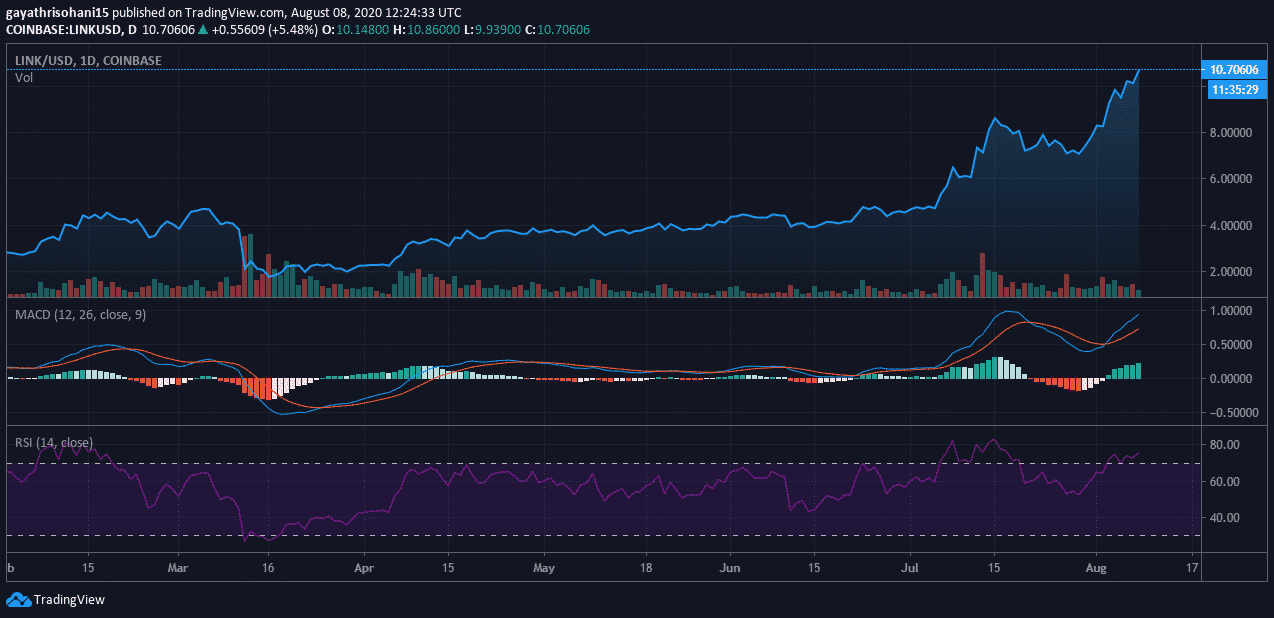Screen dimensions: 1274x618
Task: Select the LINK/USD, 1D, COINBASE legend
Action: pos(88,61)
